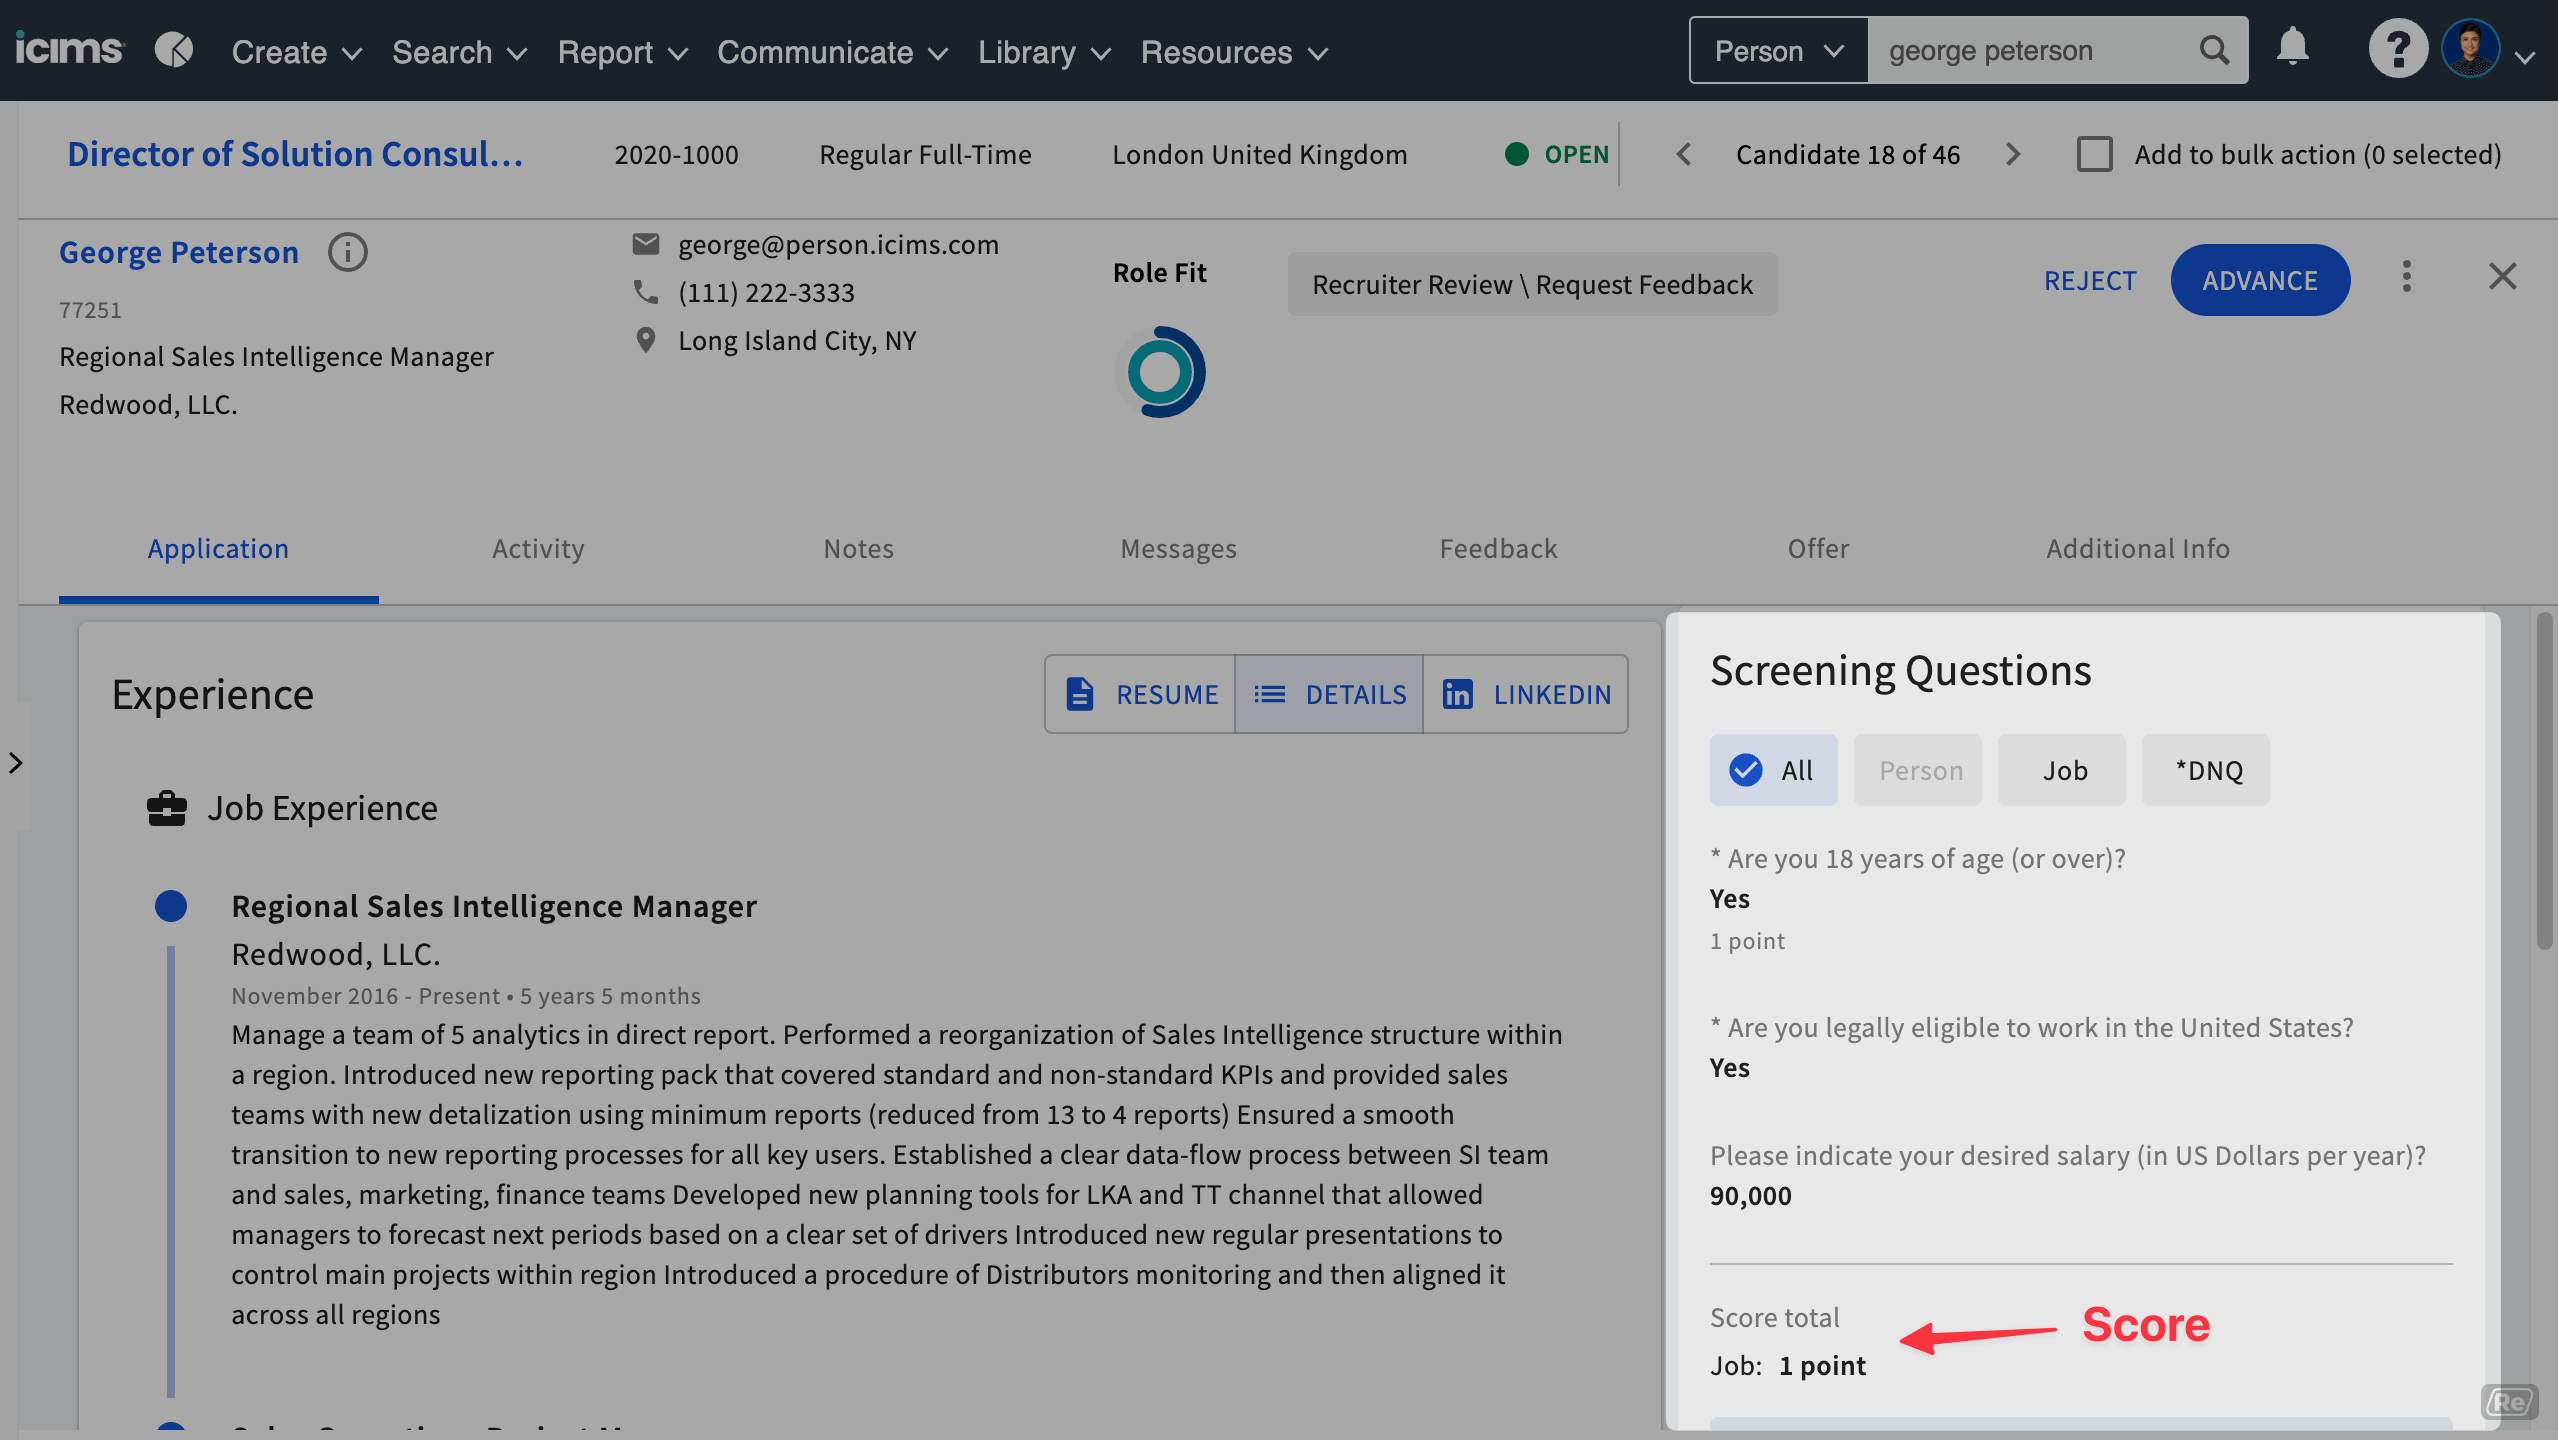Switch to Offer tab
Screen dimensions: 2558x1440
(x=1818, y=549)
